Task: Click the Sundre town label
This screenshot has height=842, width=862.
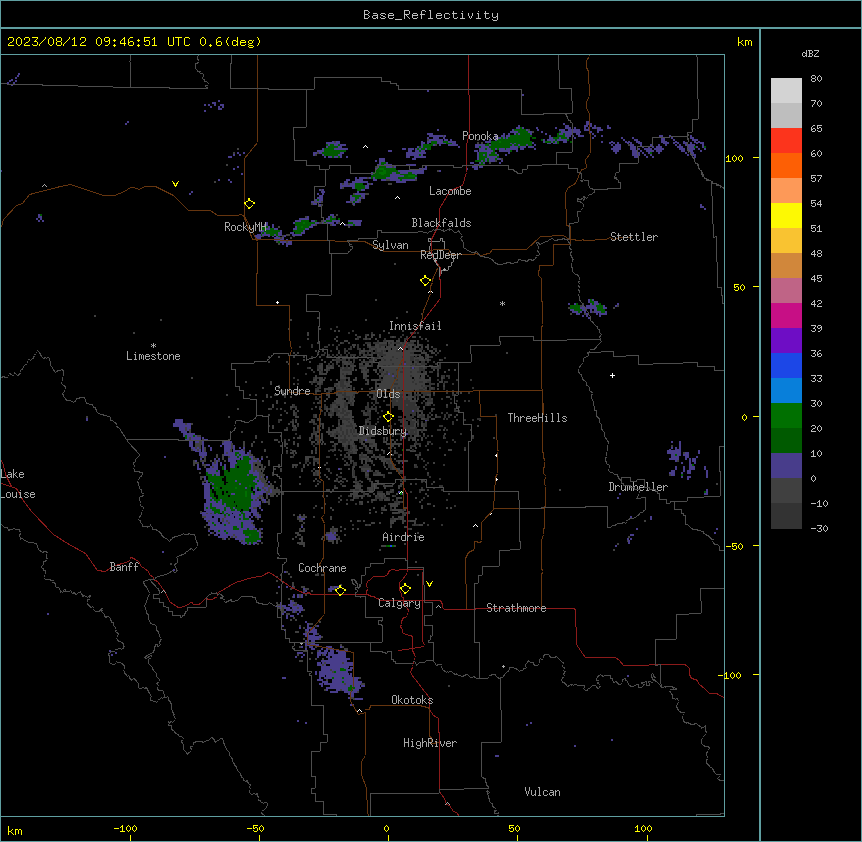Action: pos(292,391)
